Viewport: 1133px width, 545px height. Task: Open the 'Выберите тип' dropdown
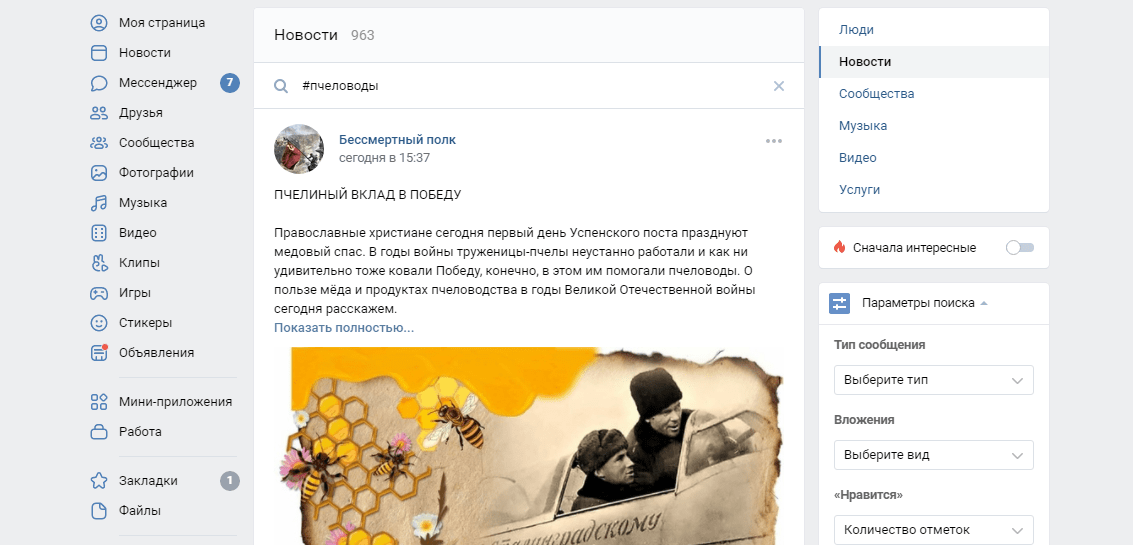tap(934, 379)
